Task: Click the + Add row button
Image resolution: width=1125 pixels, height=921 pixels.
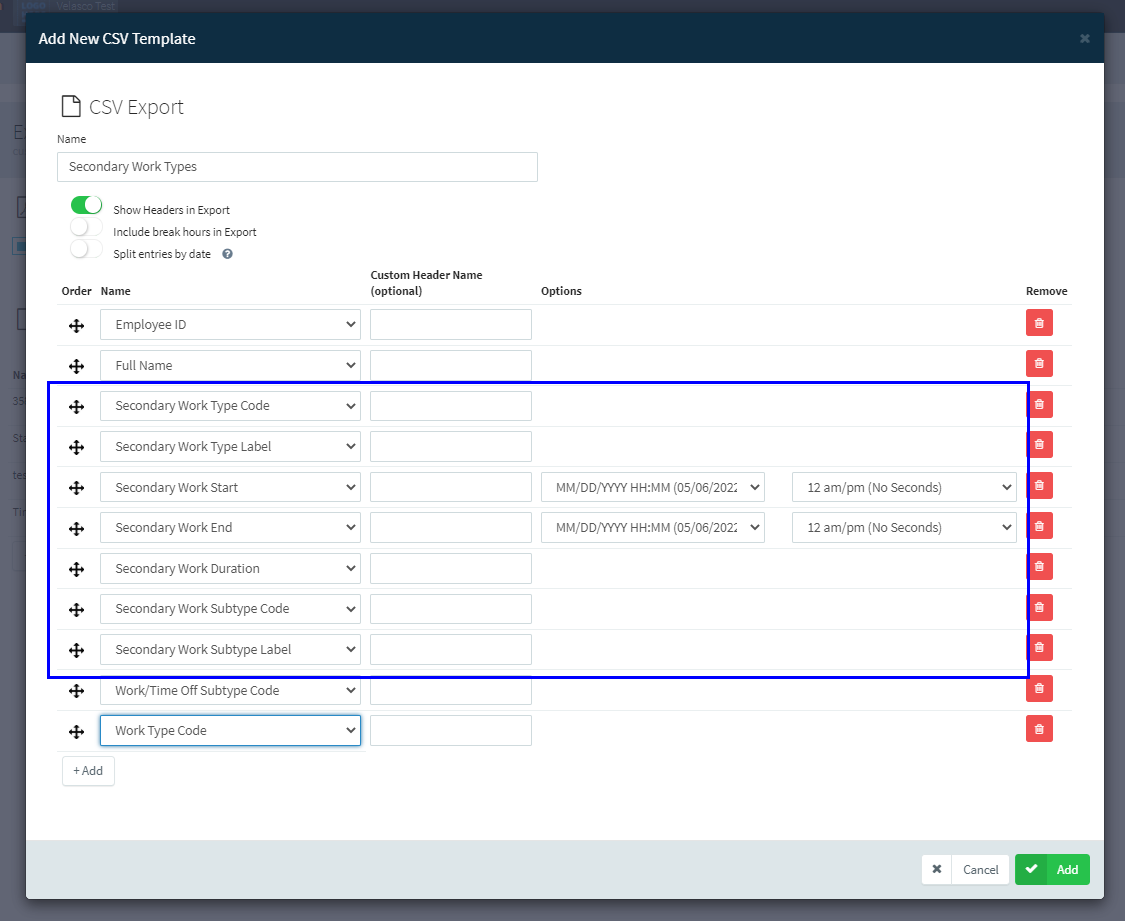Action: pyautogui.click(x=88, y=771)
